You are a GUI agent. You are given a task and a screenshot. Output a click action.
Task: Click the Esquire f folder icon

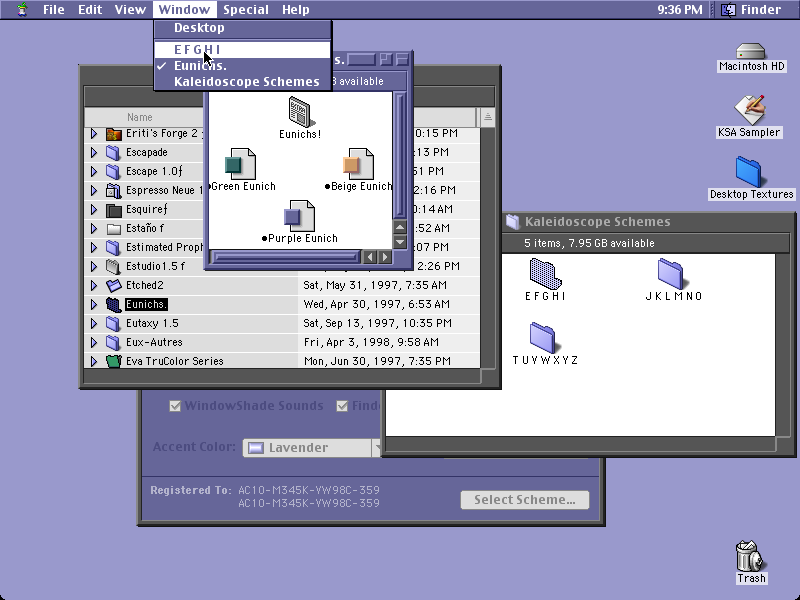pos(114,210)
